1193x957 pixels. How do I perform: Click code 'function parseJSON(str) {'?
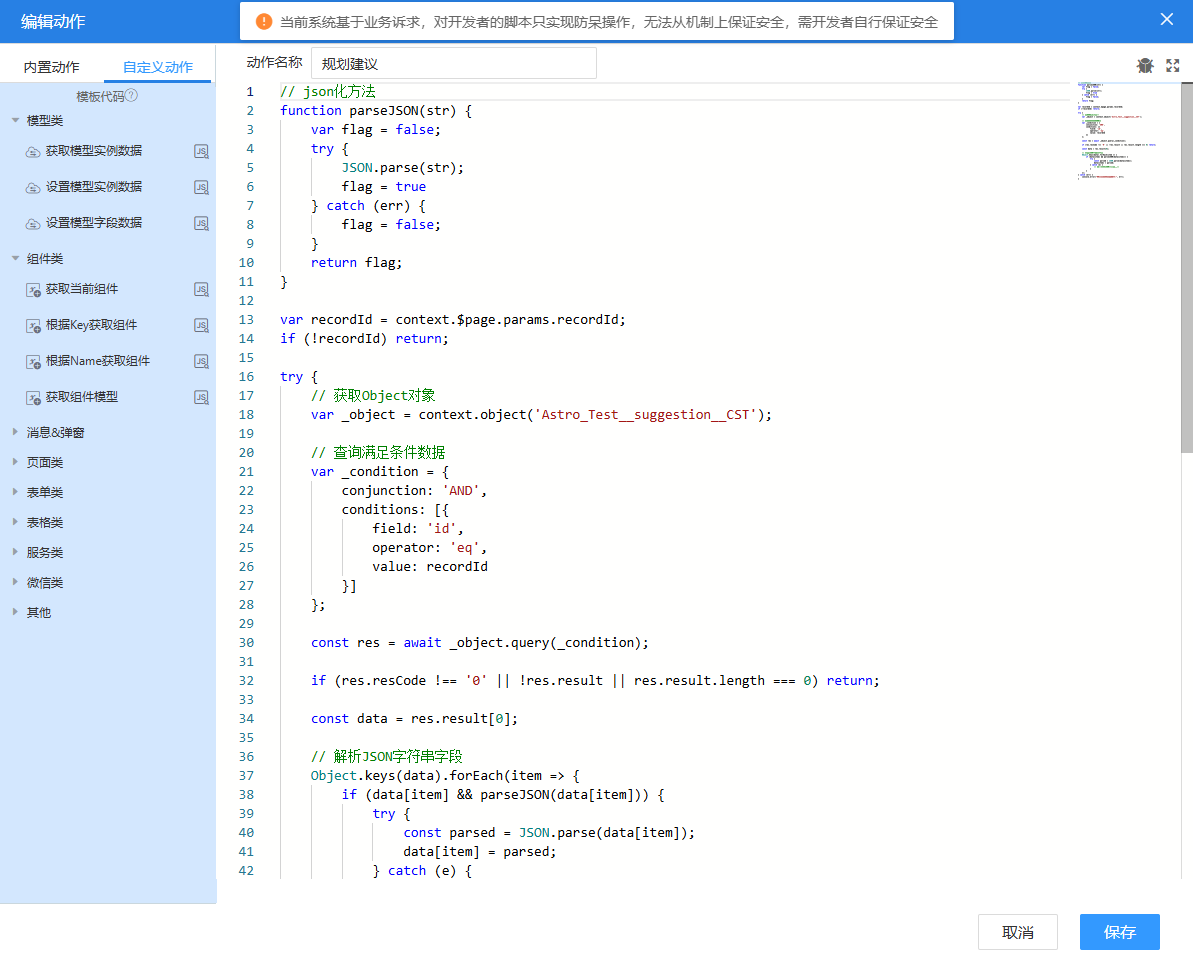pyautogui.click(x=376, y=110)
